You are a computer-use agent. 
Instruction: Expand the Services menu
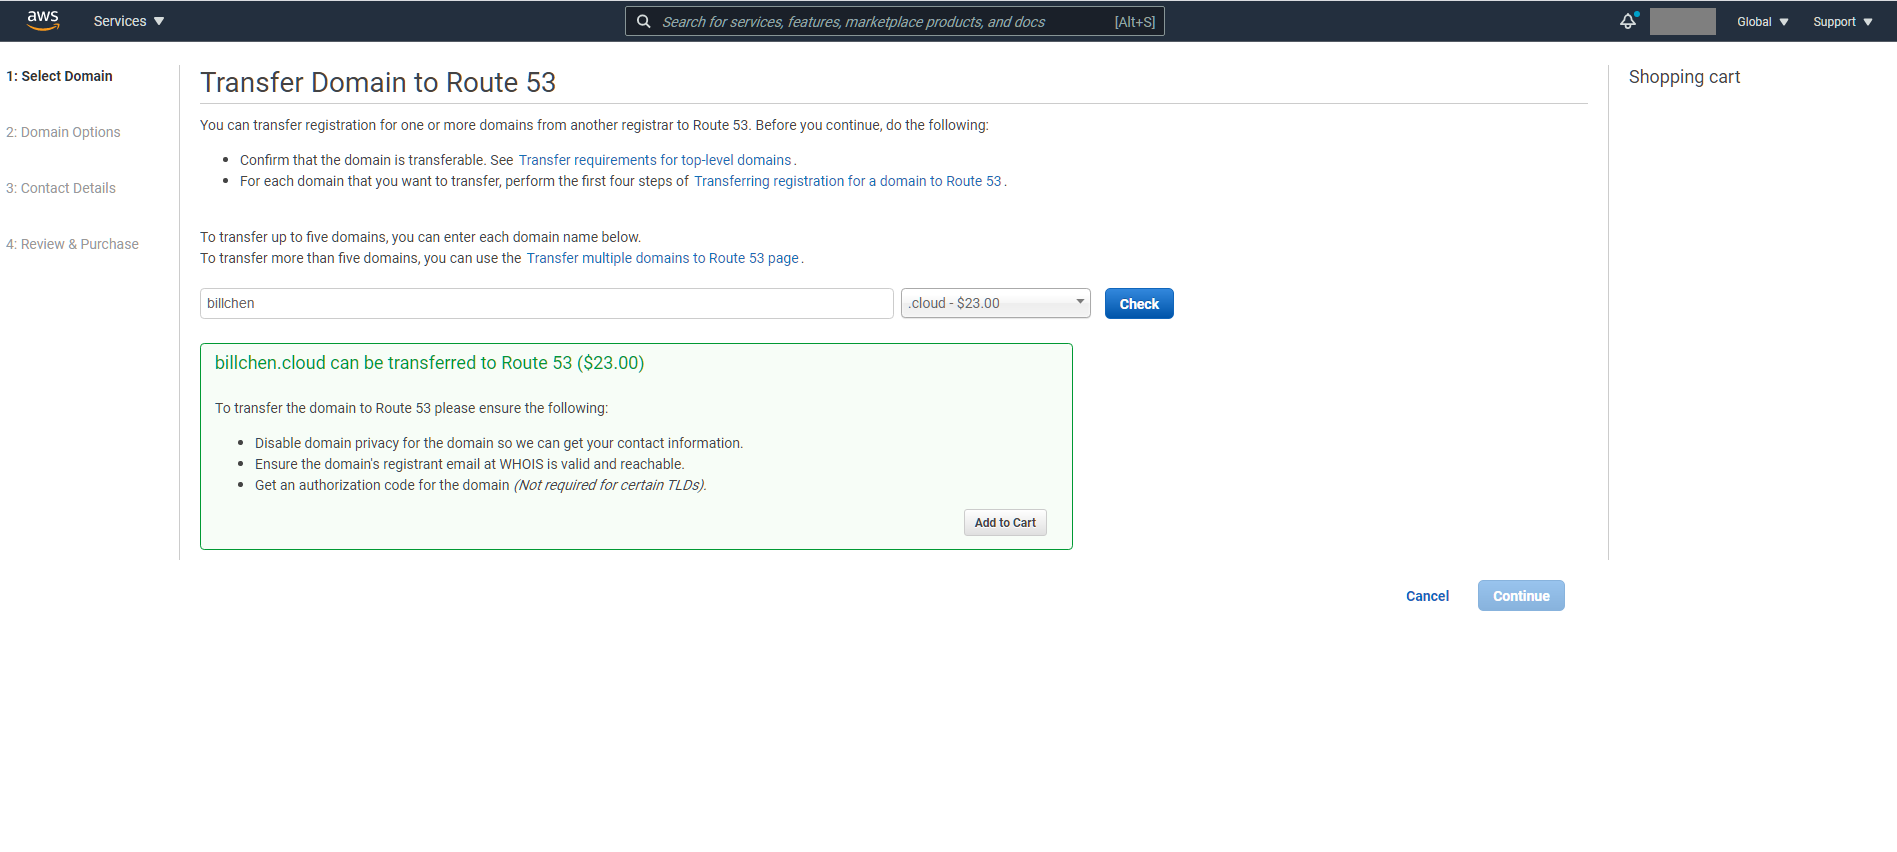(x=129, y=21)
